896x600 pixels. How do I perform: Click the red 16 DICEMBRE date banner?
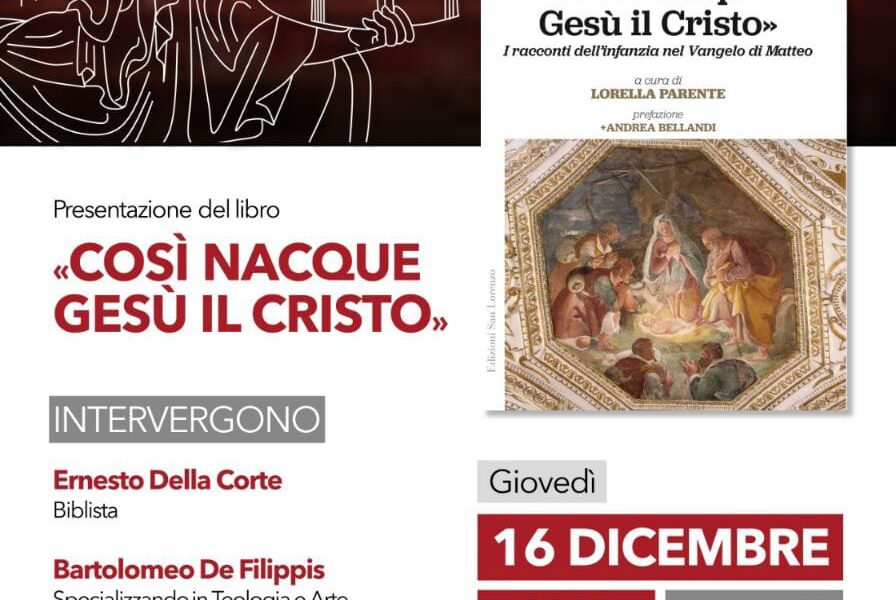coord(660,547)
